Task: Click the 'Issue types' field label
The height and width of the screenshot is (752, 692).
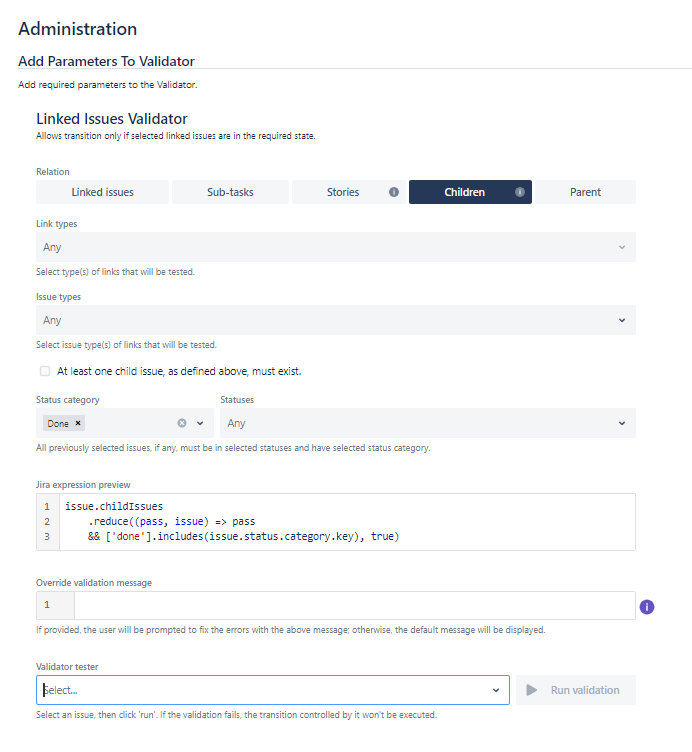Action: point(59,296)
